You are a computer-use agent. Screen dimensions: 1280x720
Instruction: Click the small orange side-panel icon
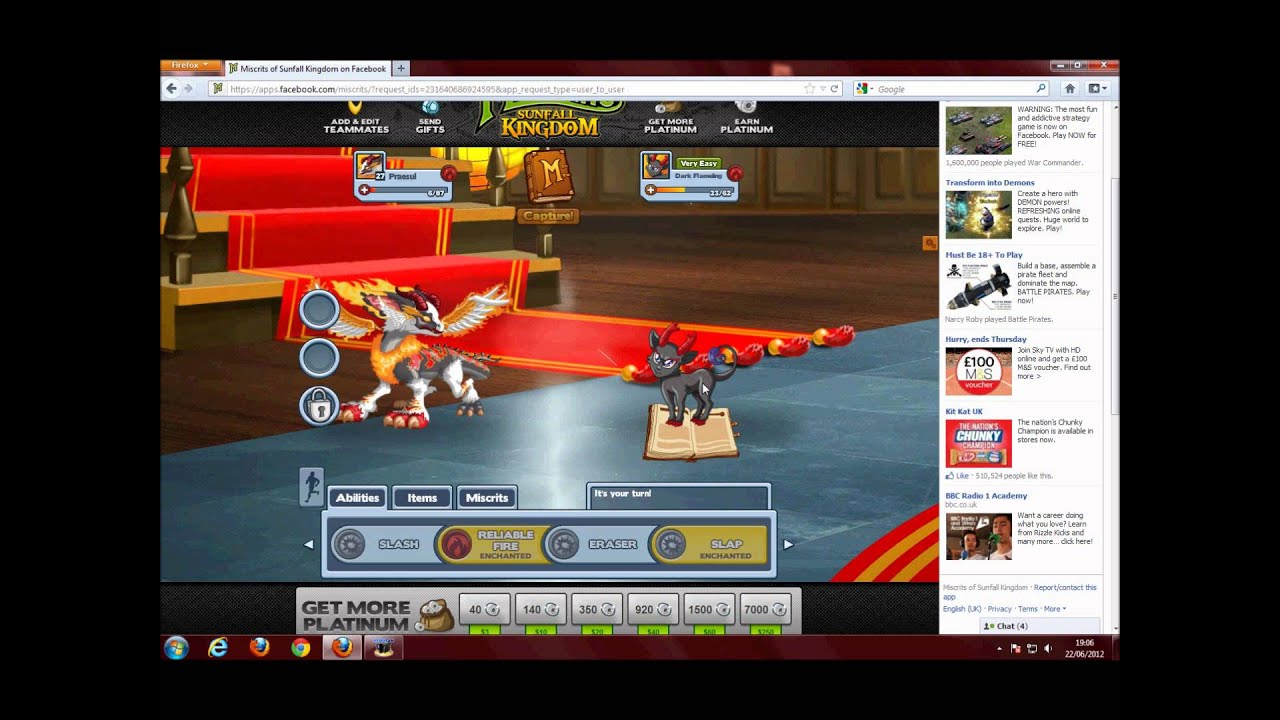[x=930, y=243]
